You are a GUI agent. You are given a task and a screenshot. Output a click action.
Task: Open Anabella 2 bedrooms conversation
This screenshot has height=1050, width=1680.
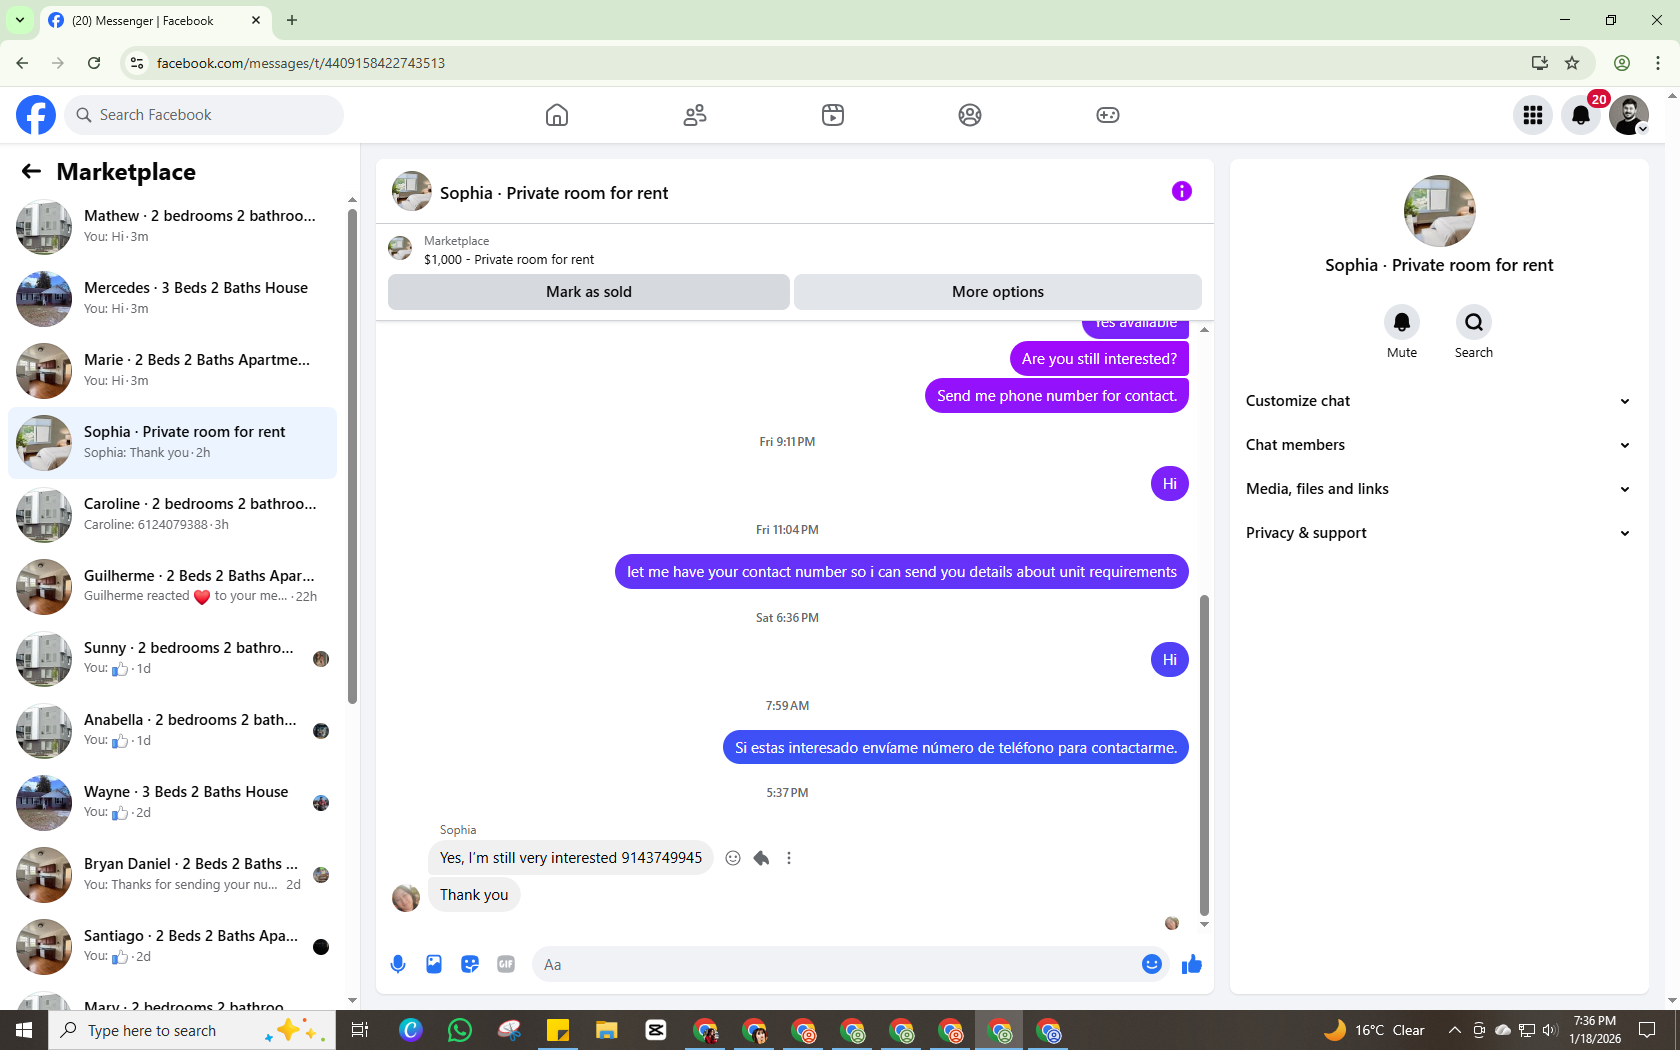tap(172, 731)
